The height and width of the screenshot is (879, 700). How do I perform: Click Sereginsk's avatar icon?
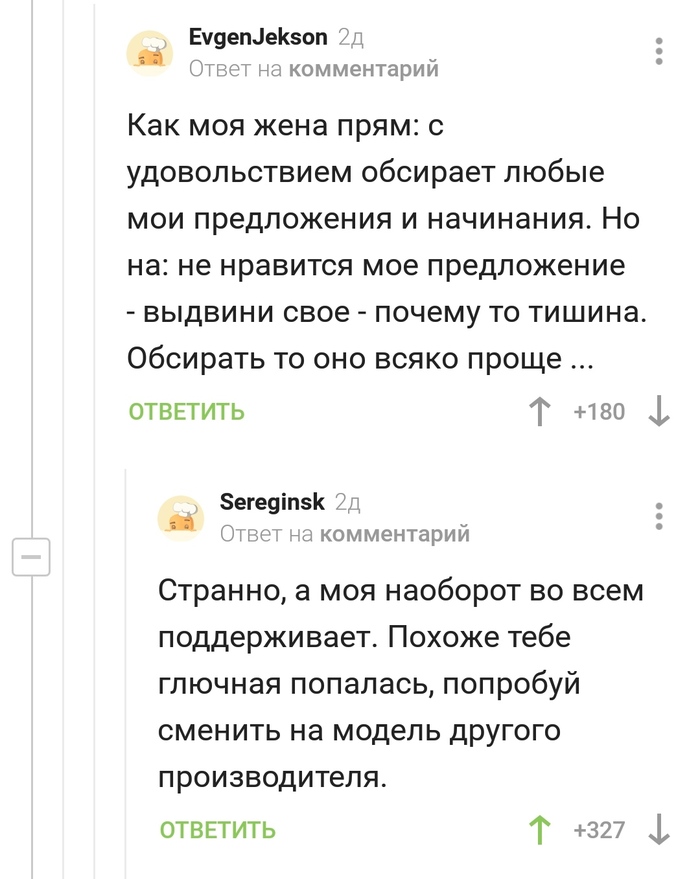pyautogui.click(x=180, y=516)
